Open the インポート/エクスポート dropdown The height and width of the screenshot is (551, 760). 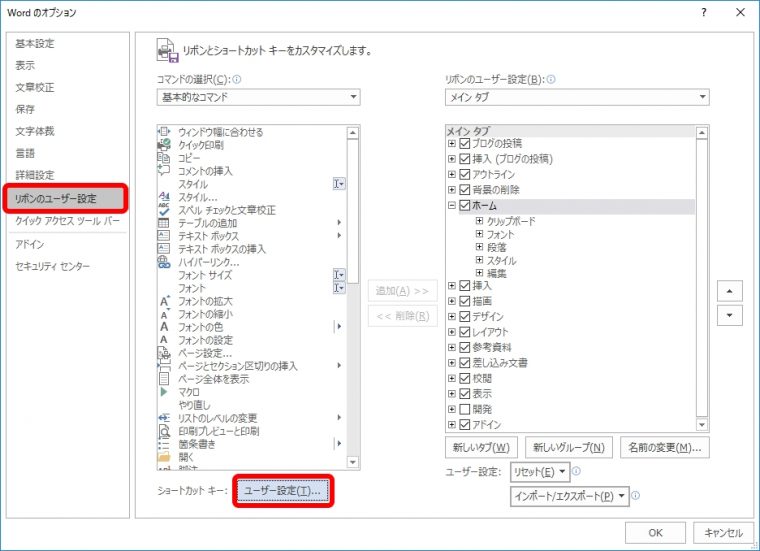(x=570, y=496)
